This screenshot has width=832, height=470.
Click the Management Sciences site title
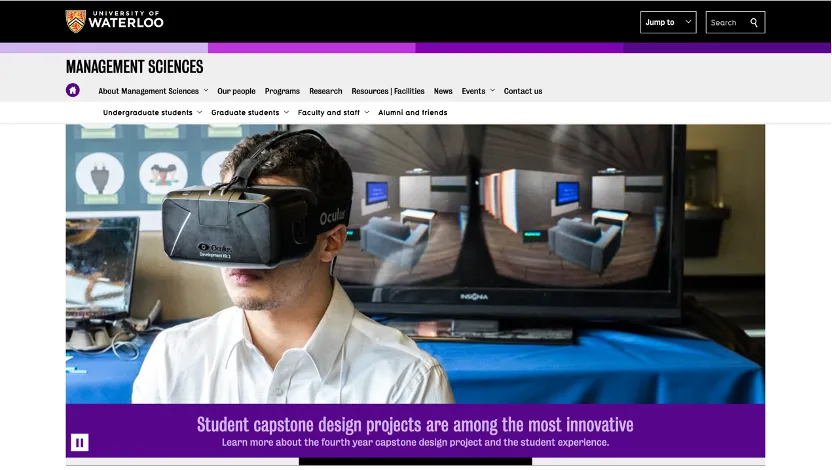tap(134, 67)
